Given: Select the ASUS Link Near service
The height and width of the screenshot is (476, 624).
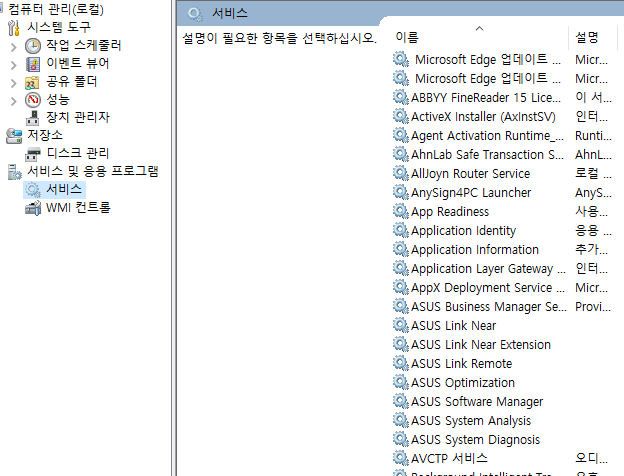Looking at the screenshot, I should 454,326.
